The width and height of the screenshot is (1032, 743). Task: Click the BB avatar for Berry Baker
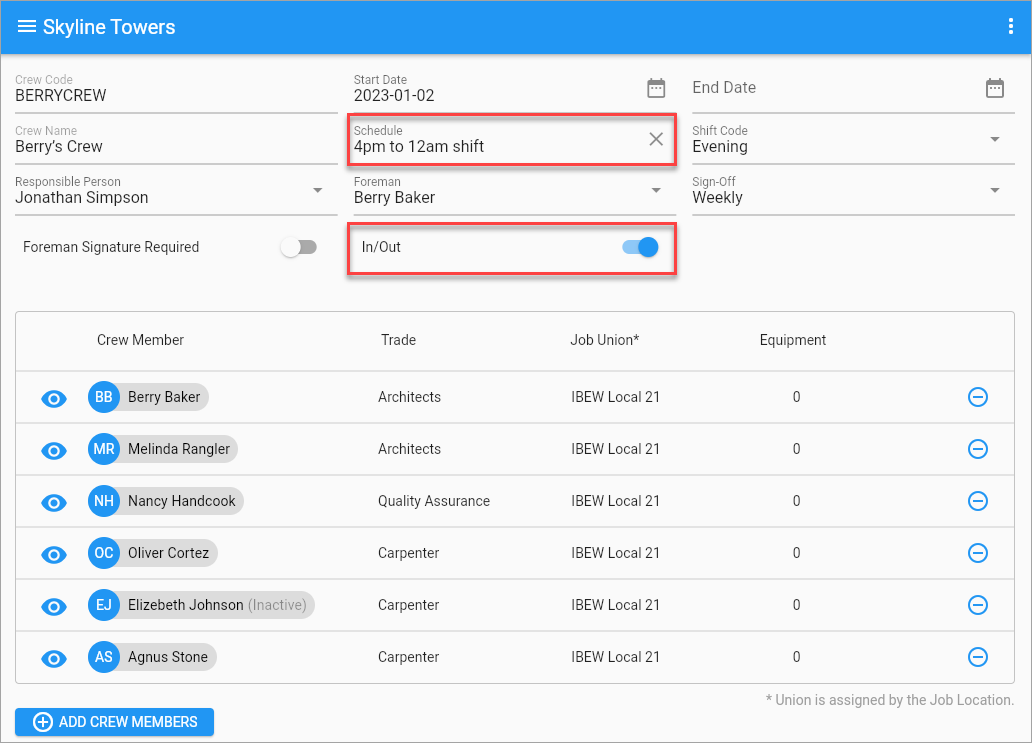(x=103, y=397)
